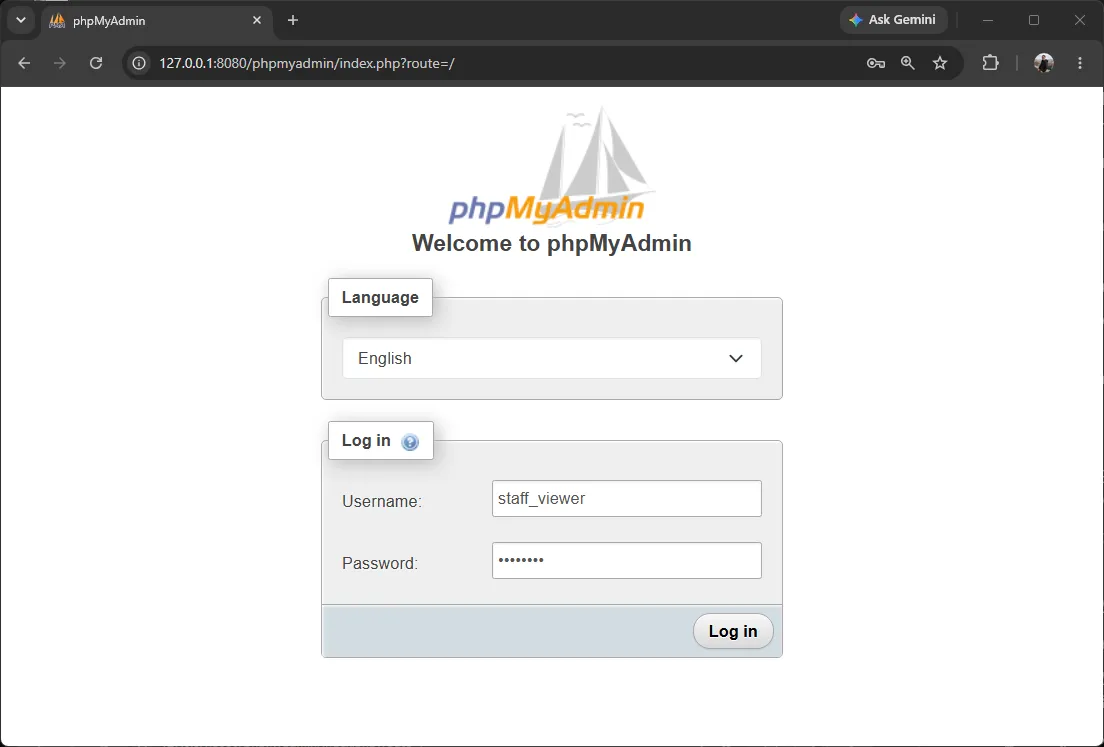Image resolution: width=1104 pixels, height=747 pixels.
Task: Click the login help question-mark icon
Action: point(410,442)
